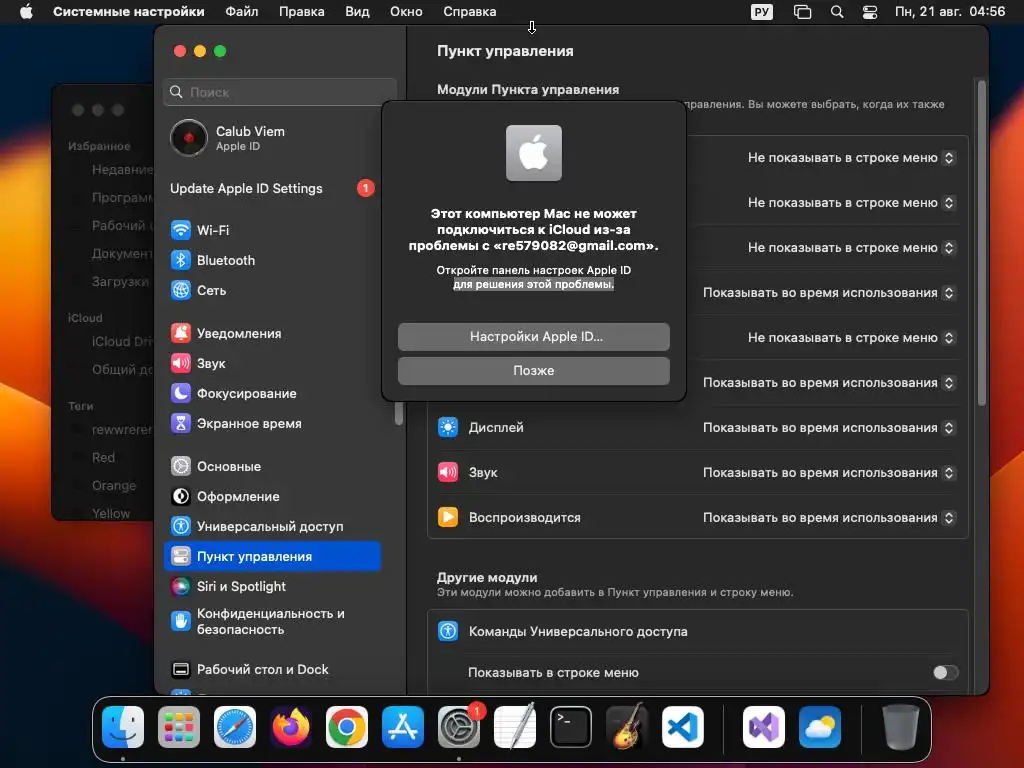Open Calub Viem Apple ID profile
Image resolution: width=1024 pixels, height=768 pixels.
[x=272, y=138]
